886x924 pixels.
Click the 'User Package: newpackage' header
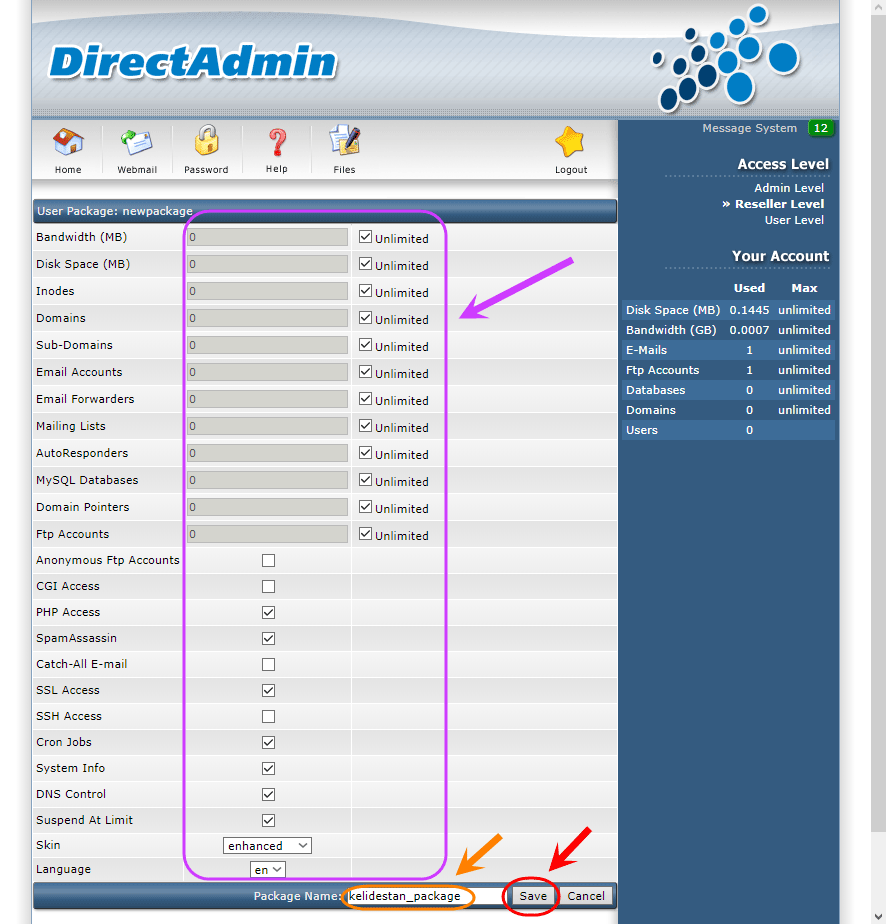click(325, 211)
